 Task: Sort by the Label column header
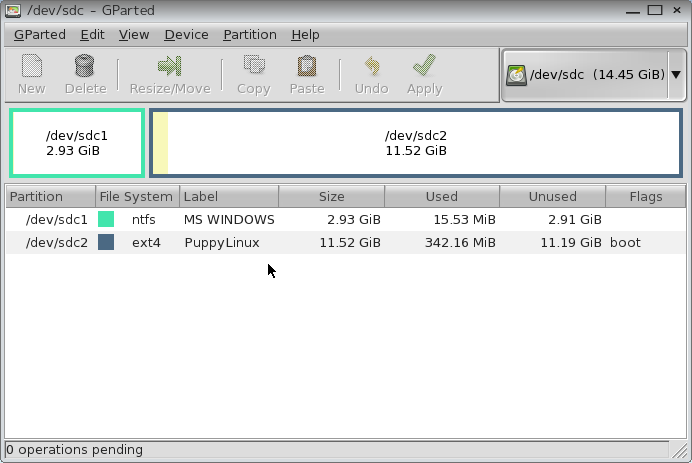click(229, 196)
